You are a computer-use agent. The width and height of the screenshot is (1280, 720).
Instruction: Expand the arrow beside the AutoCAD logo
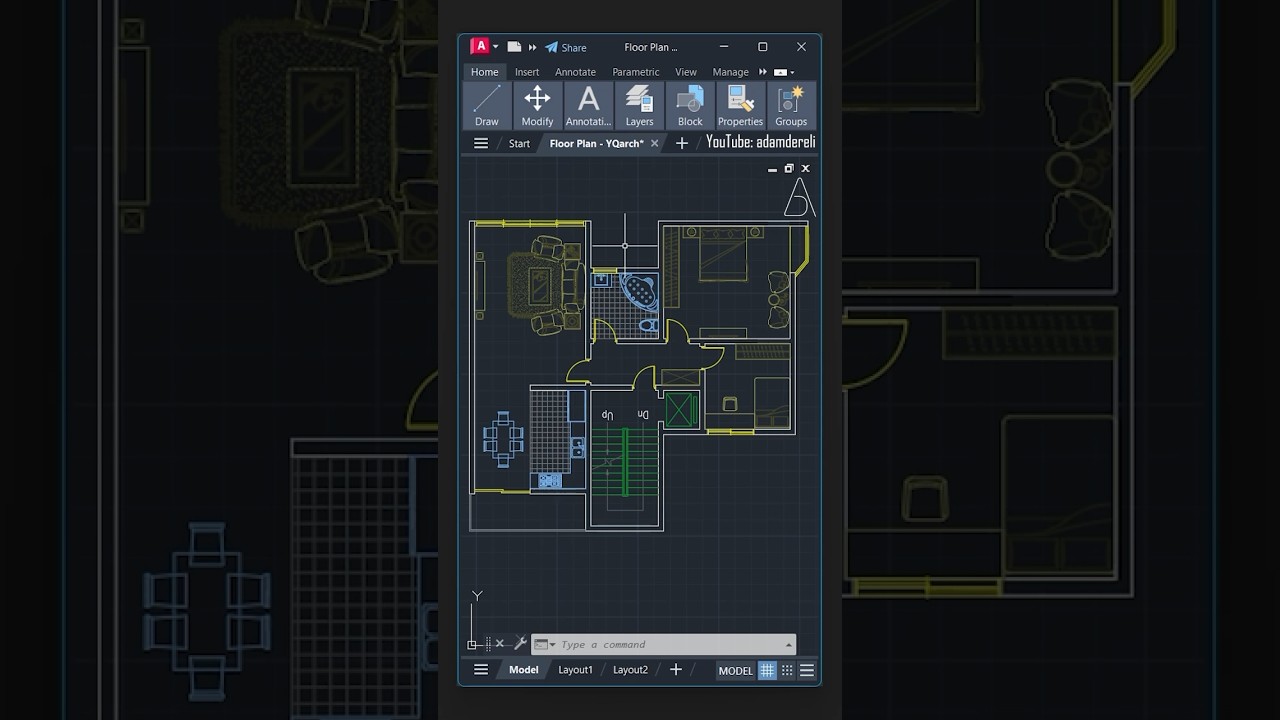[495, 47]
